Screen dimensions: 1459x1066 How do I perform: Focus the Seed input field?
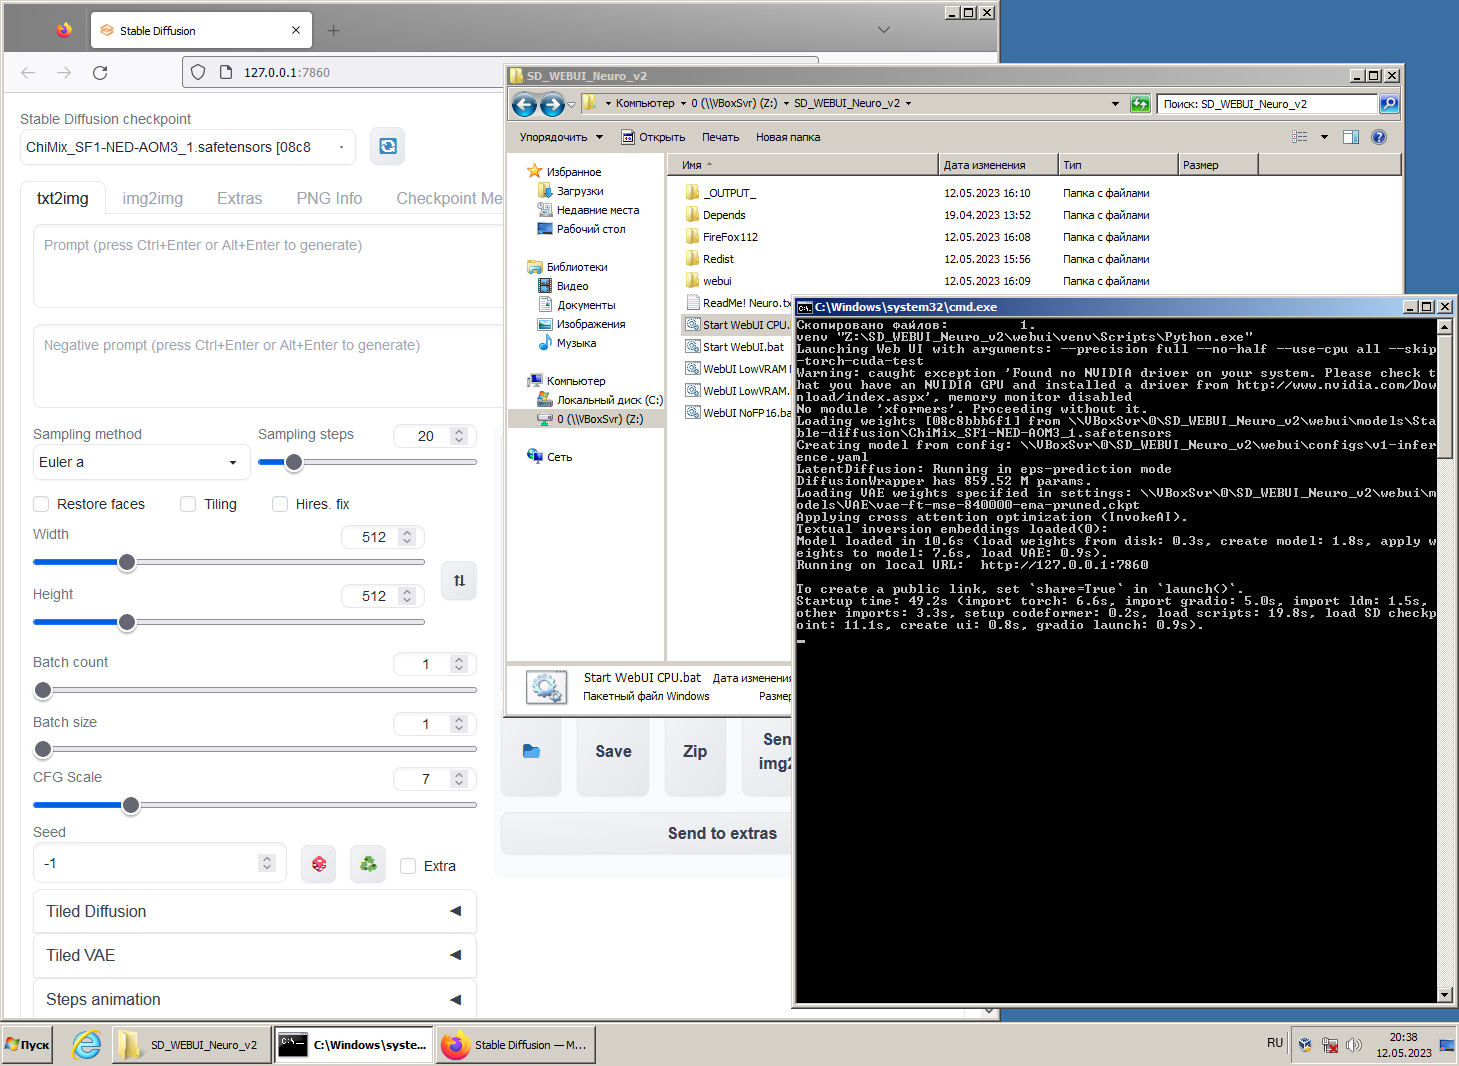click(160, 863)
